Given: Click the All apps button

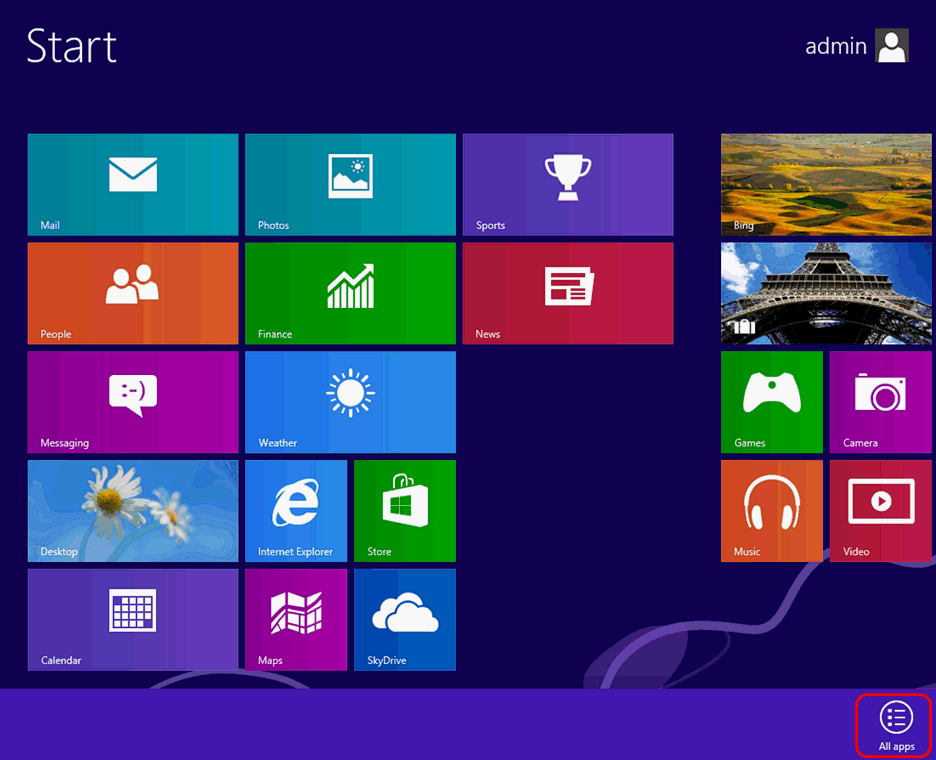Looking at the screenshot, I should coord(895,725).
